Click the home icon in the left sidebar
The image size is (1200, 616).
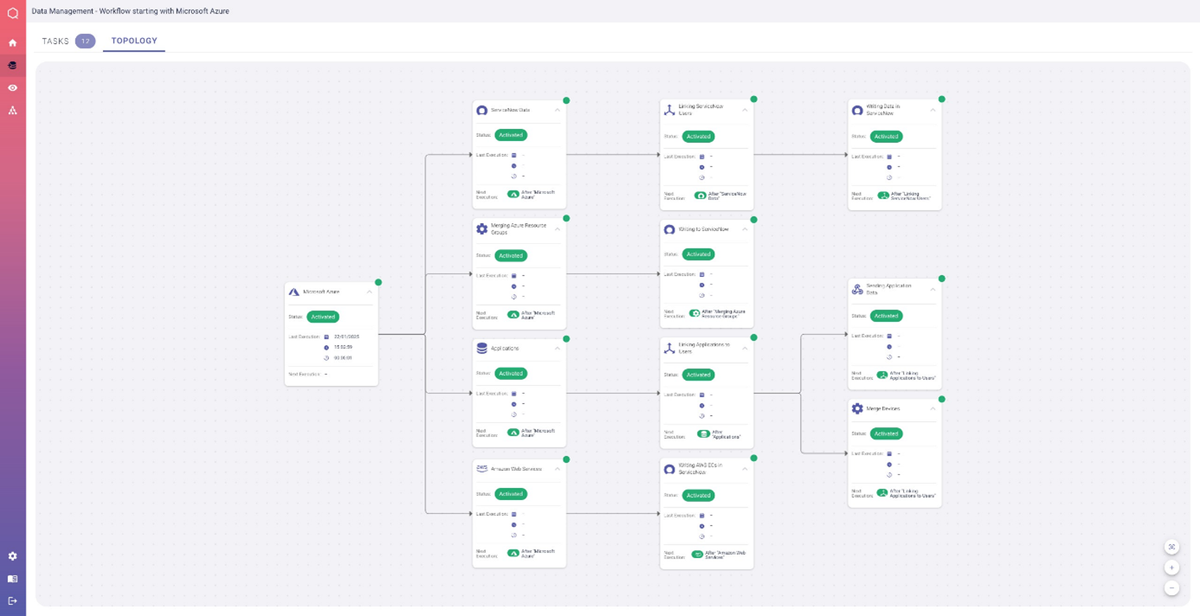(x=11, y=42)
